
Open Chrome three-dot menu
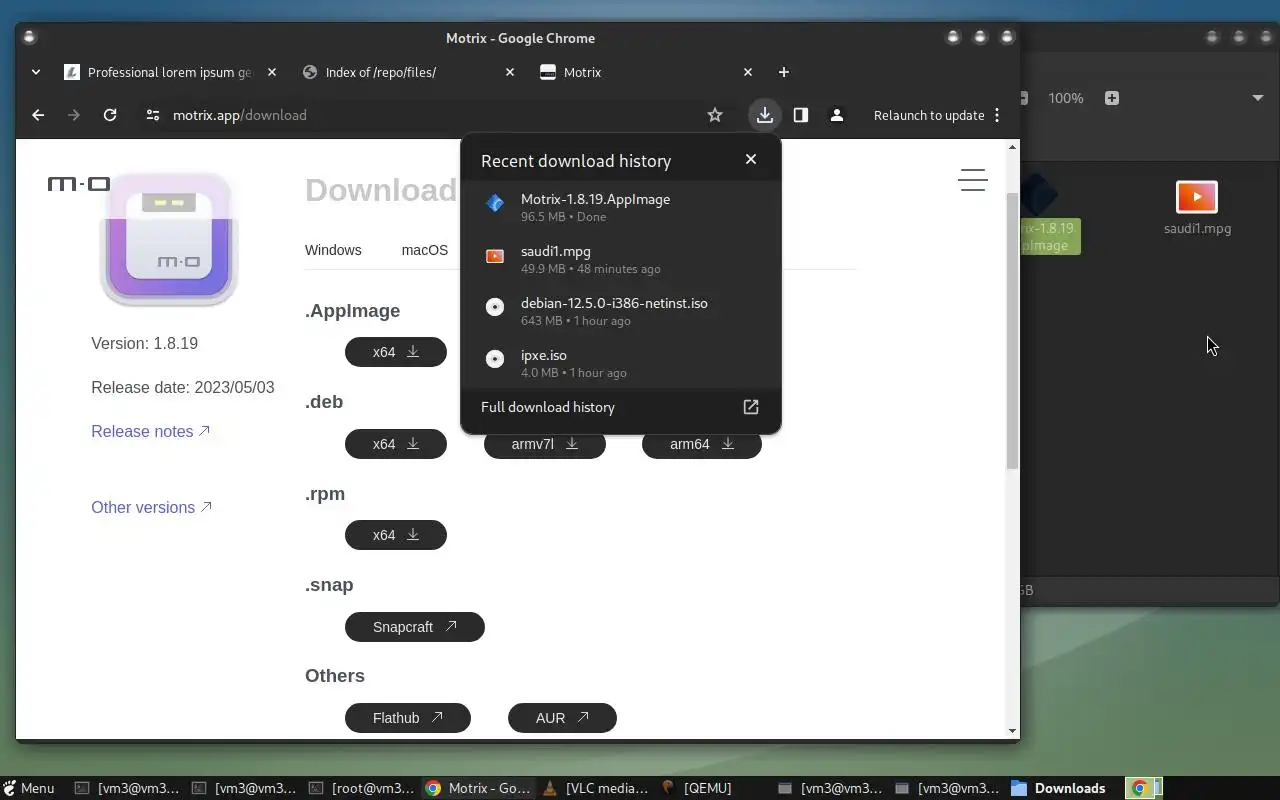pos(997,115)
